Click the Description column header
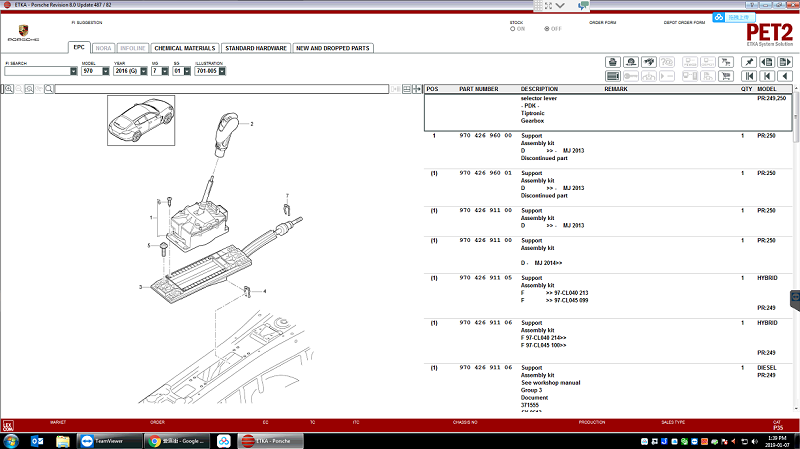The height and width of the screenshot is (449, 800). click(539, 89)
